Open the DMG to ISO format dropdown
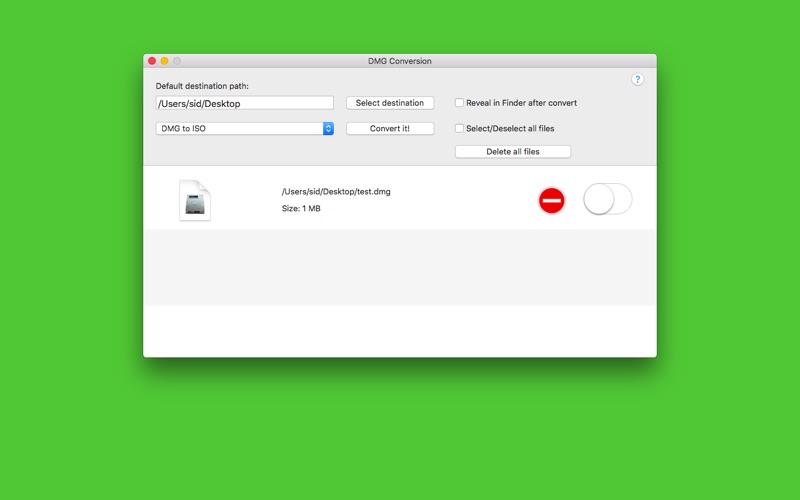Image resolution: width=800 pixels, height=500 pixels. point(244,129)
